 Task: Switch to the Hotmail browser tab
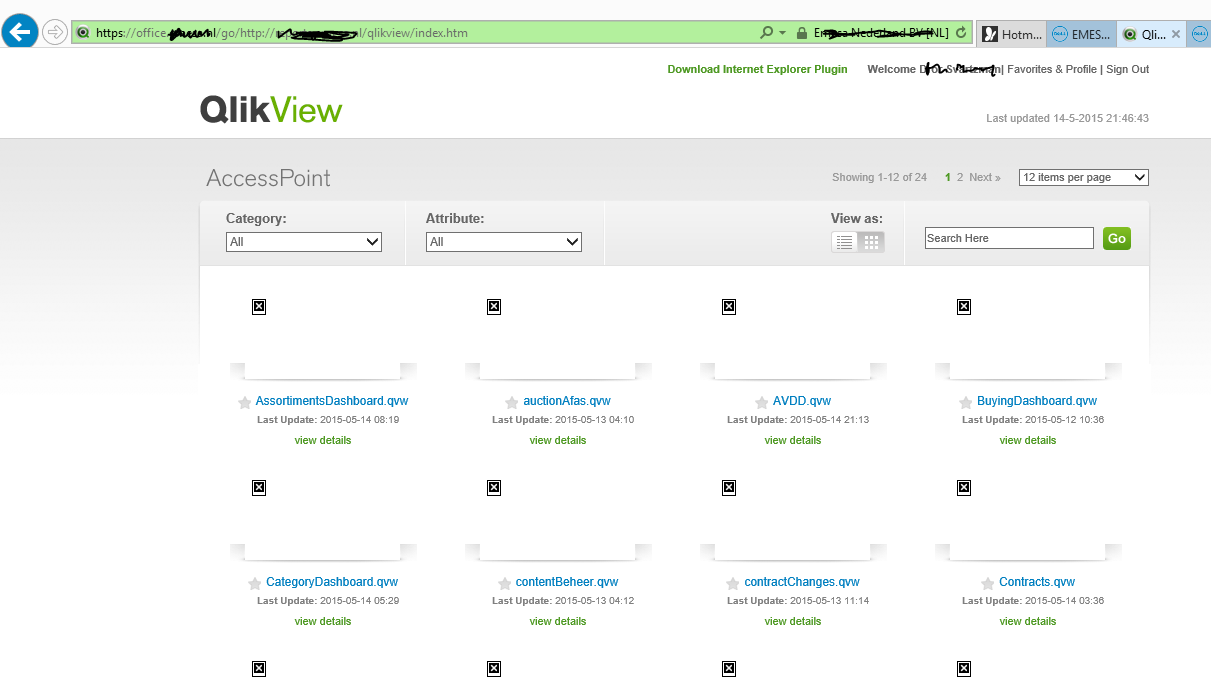point(1011,34)
